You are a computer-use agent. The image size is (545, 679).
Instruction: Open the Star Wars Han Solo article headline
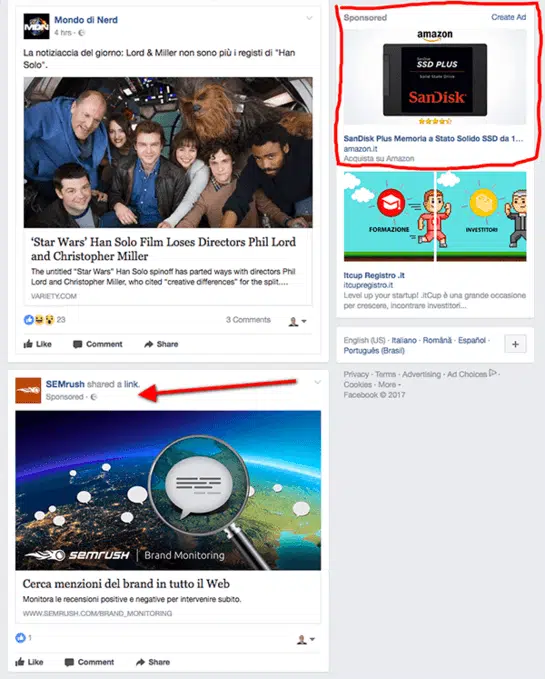coord(163,249)
